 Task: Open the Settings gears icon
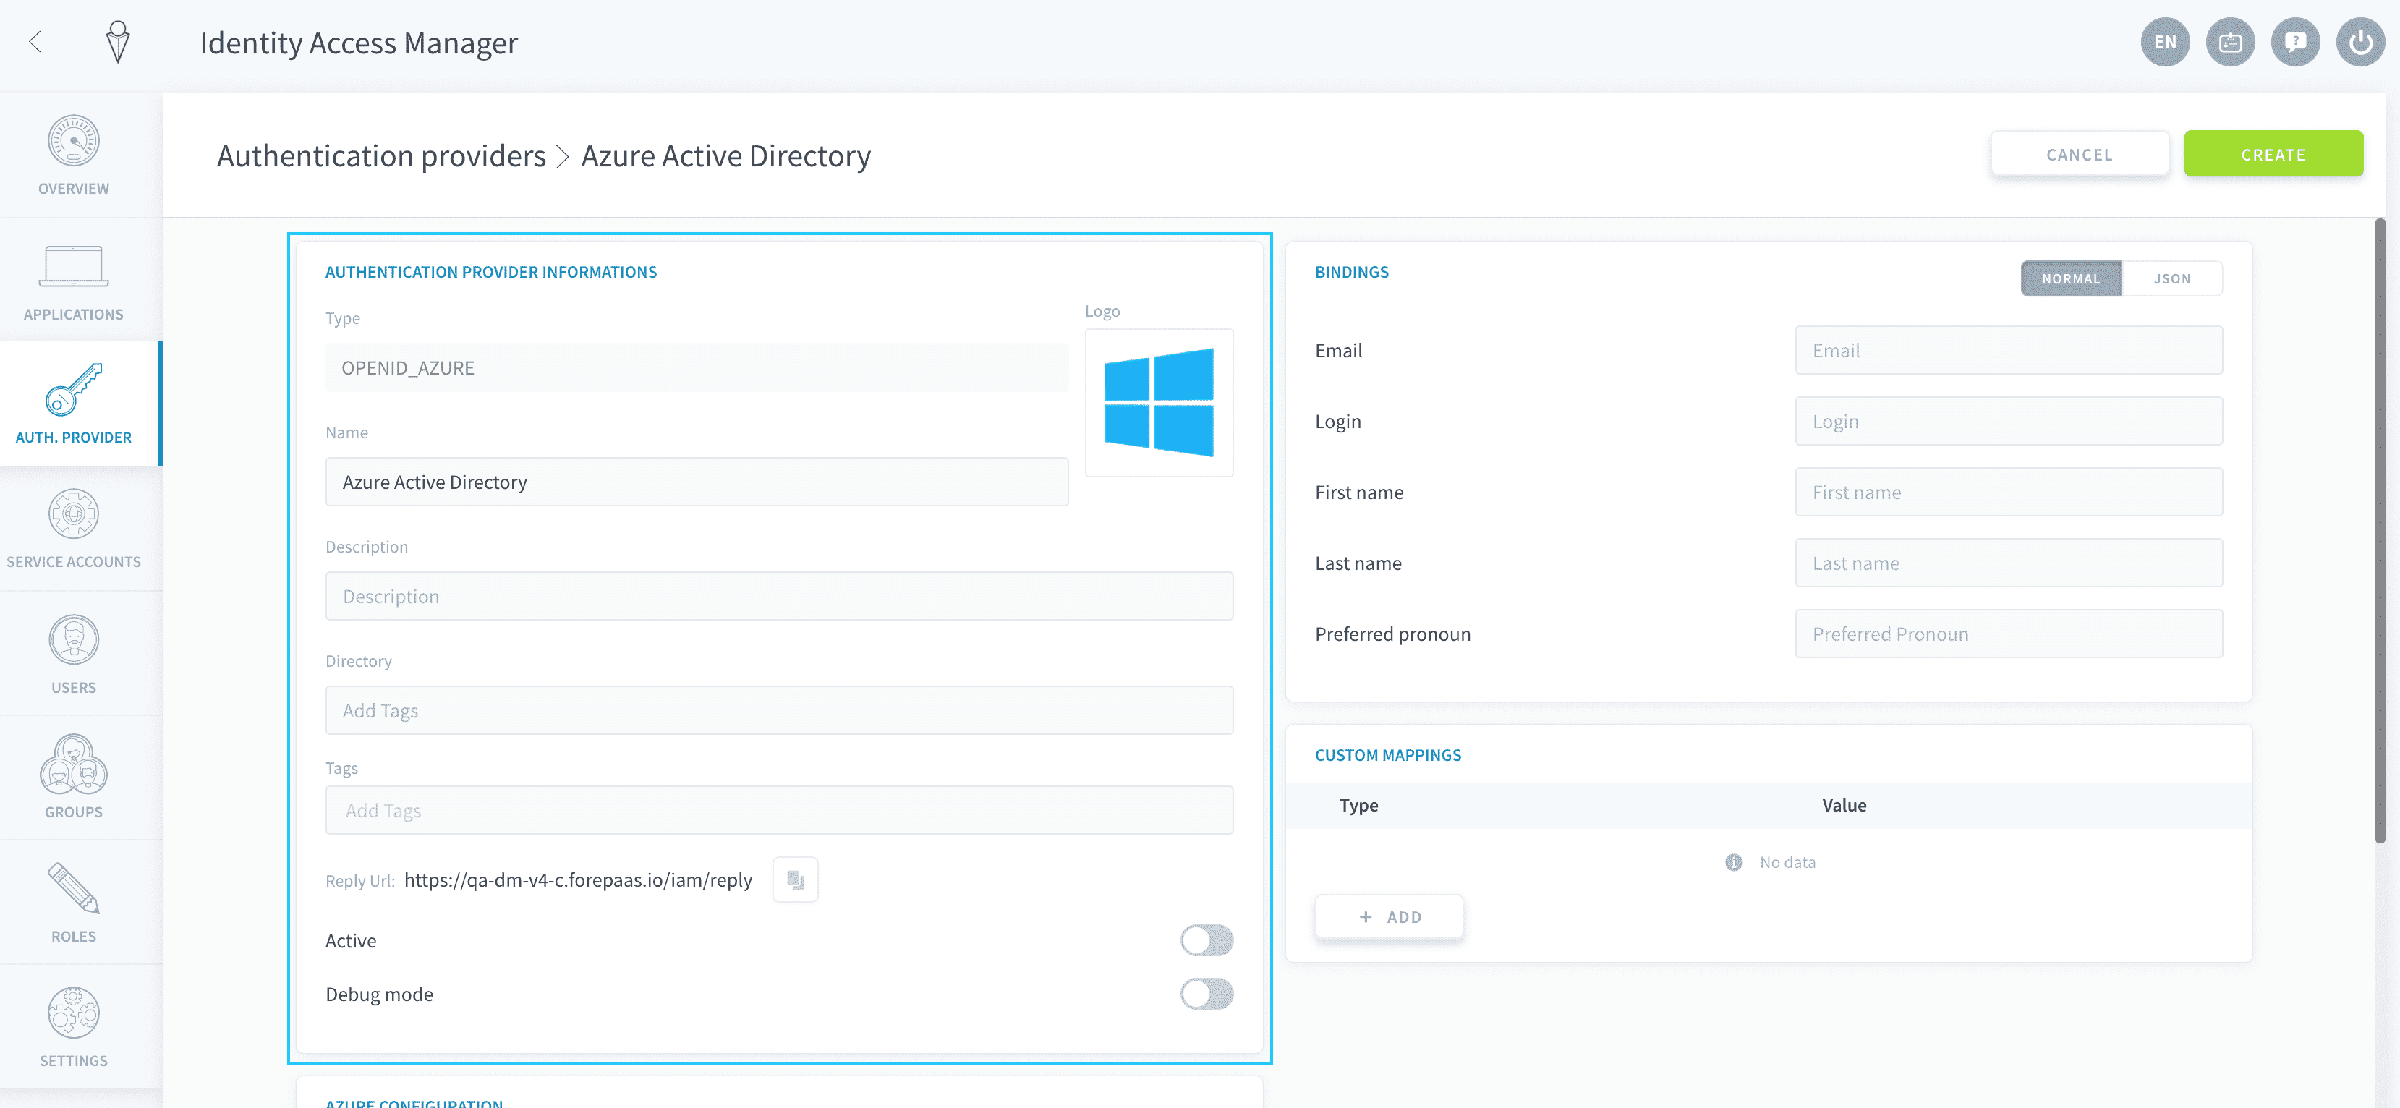(x=74, y=1013)
